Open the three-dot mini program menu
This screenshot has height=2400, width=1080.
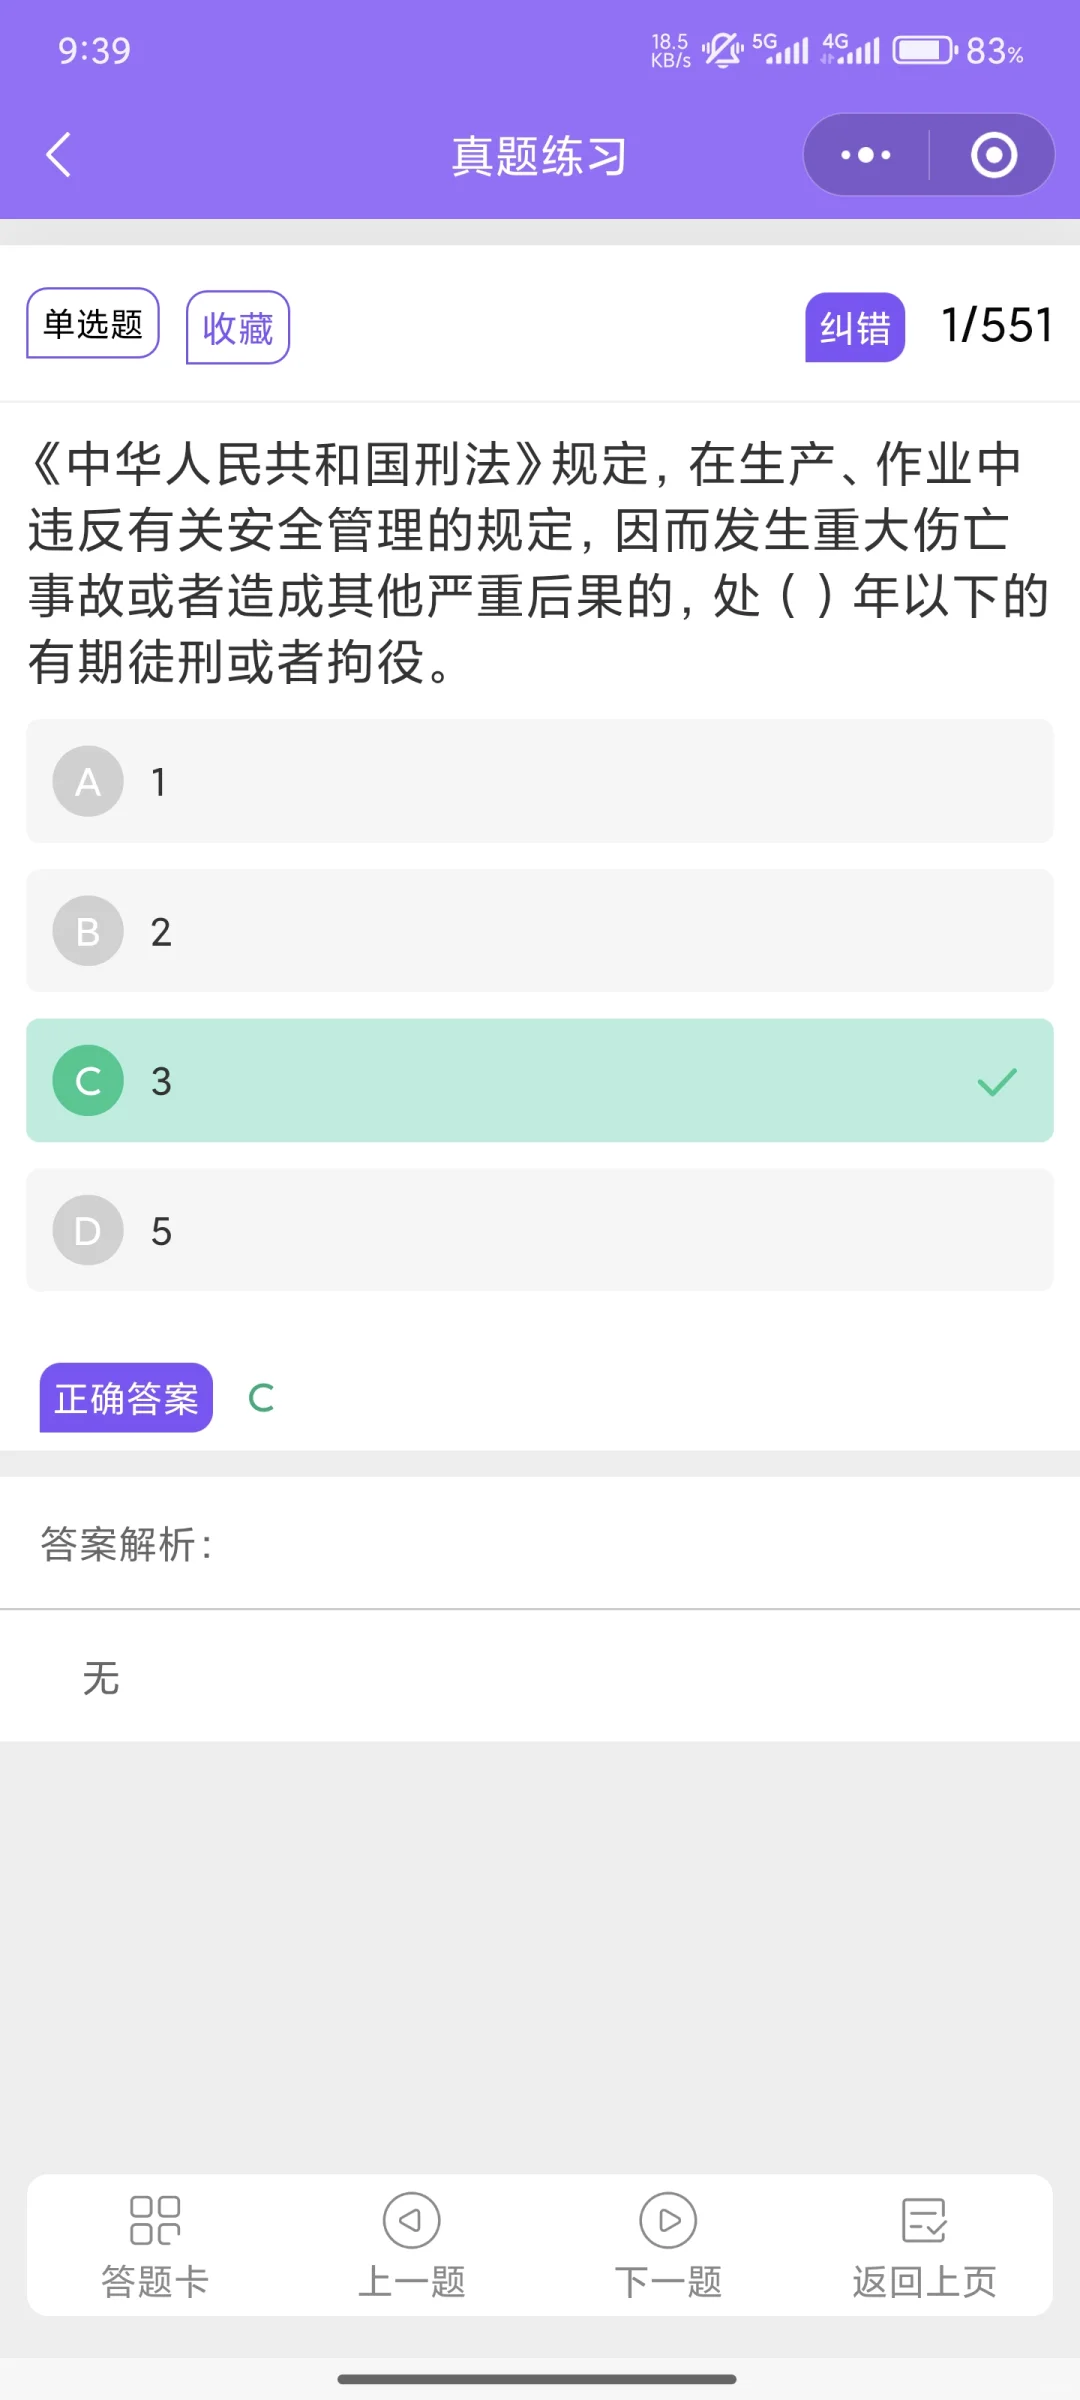pos(866,155)
